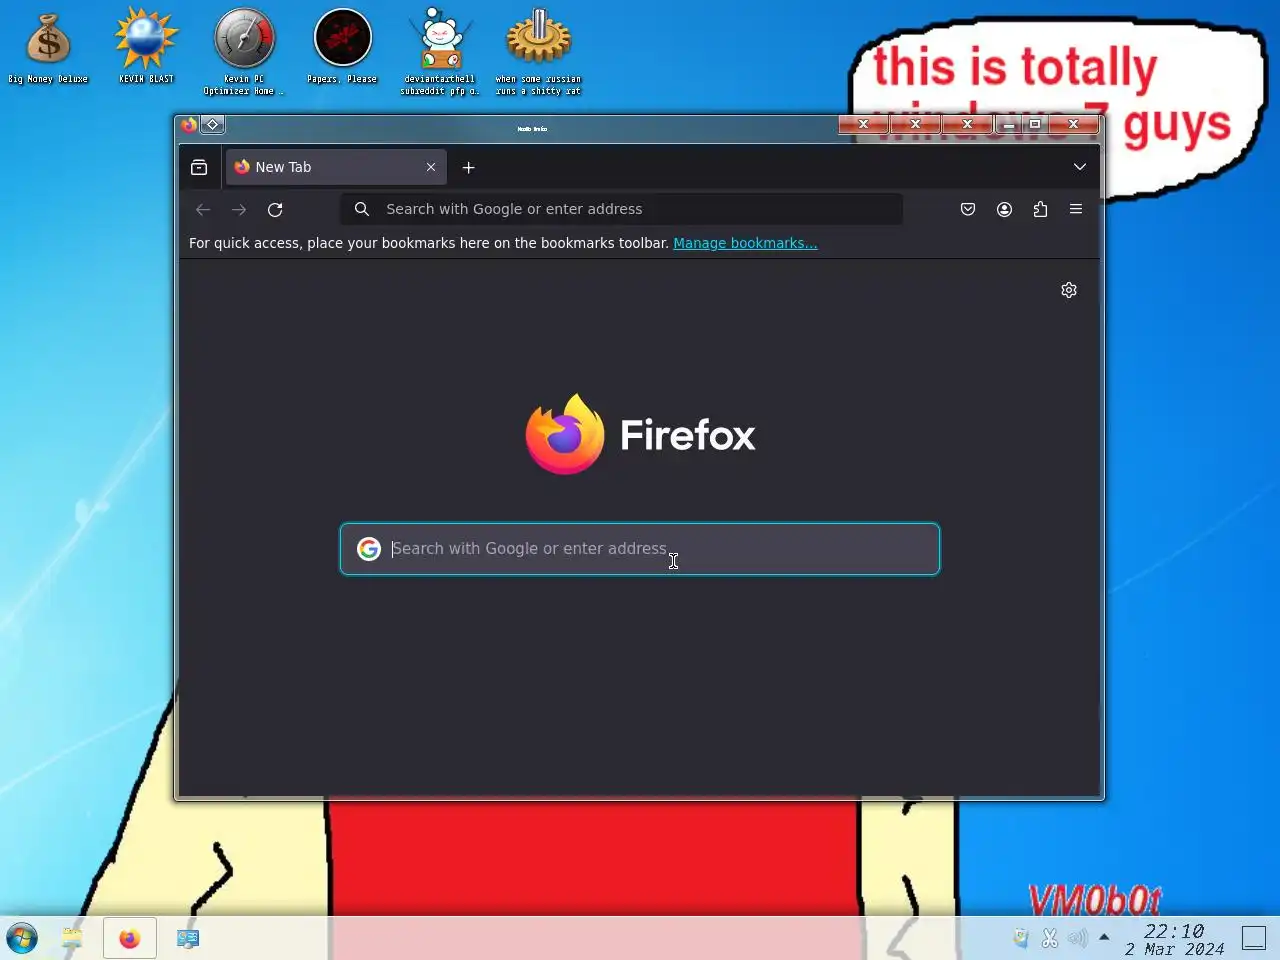Open Kevin PC Optimizer Home shortcut
The height and width of the screenshot is (960, 1280).
coord(244,52)
